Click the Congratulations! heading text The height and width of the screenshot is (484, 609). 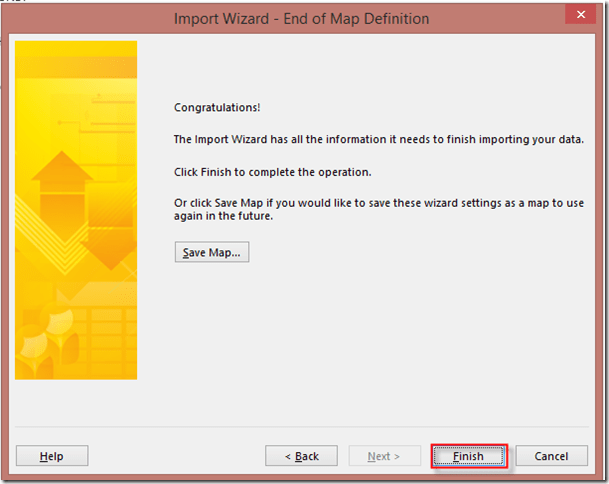[210, 107]
